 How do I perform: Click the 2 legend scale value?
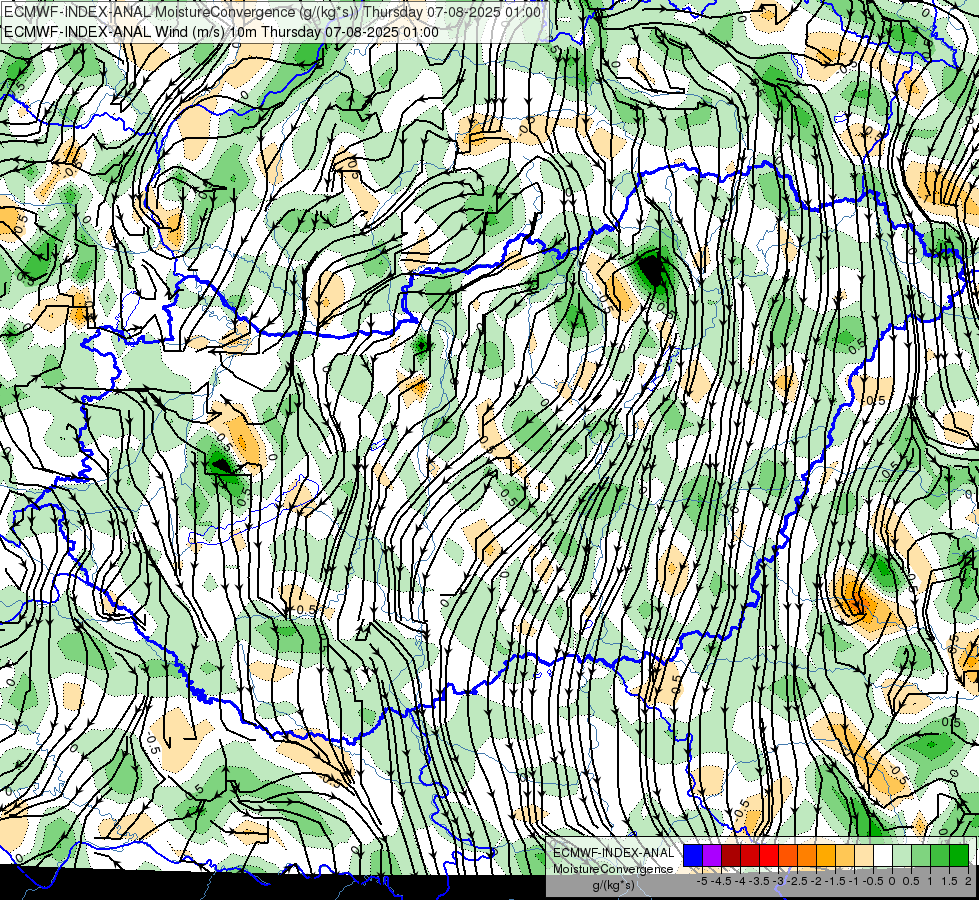coord(968,881)
